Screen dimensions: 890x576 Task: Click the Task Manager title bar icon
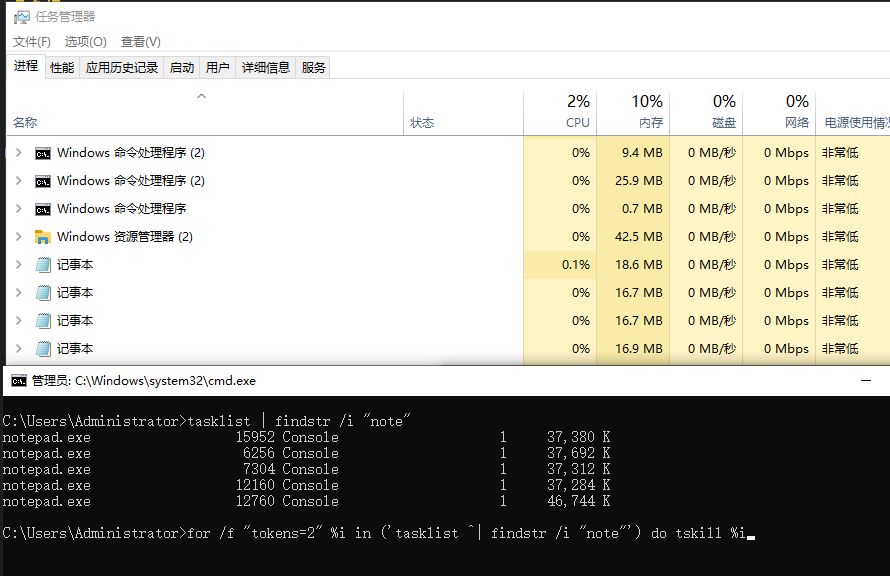point(21,17)
